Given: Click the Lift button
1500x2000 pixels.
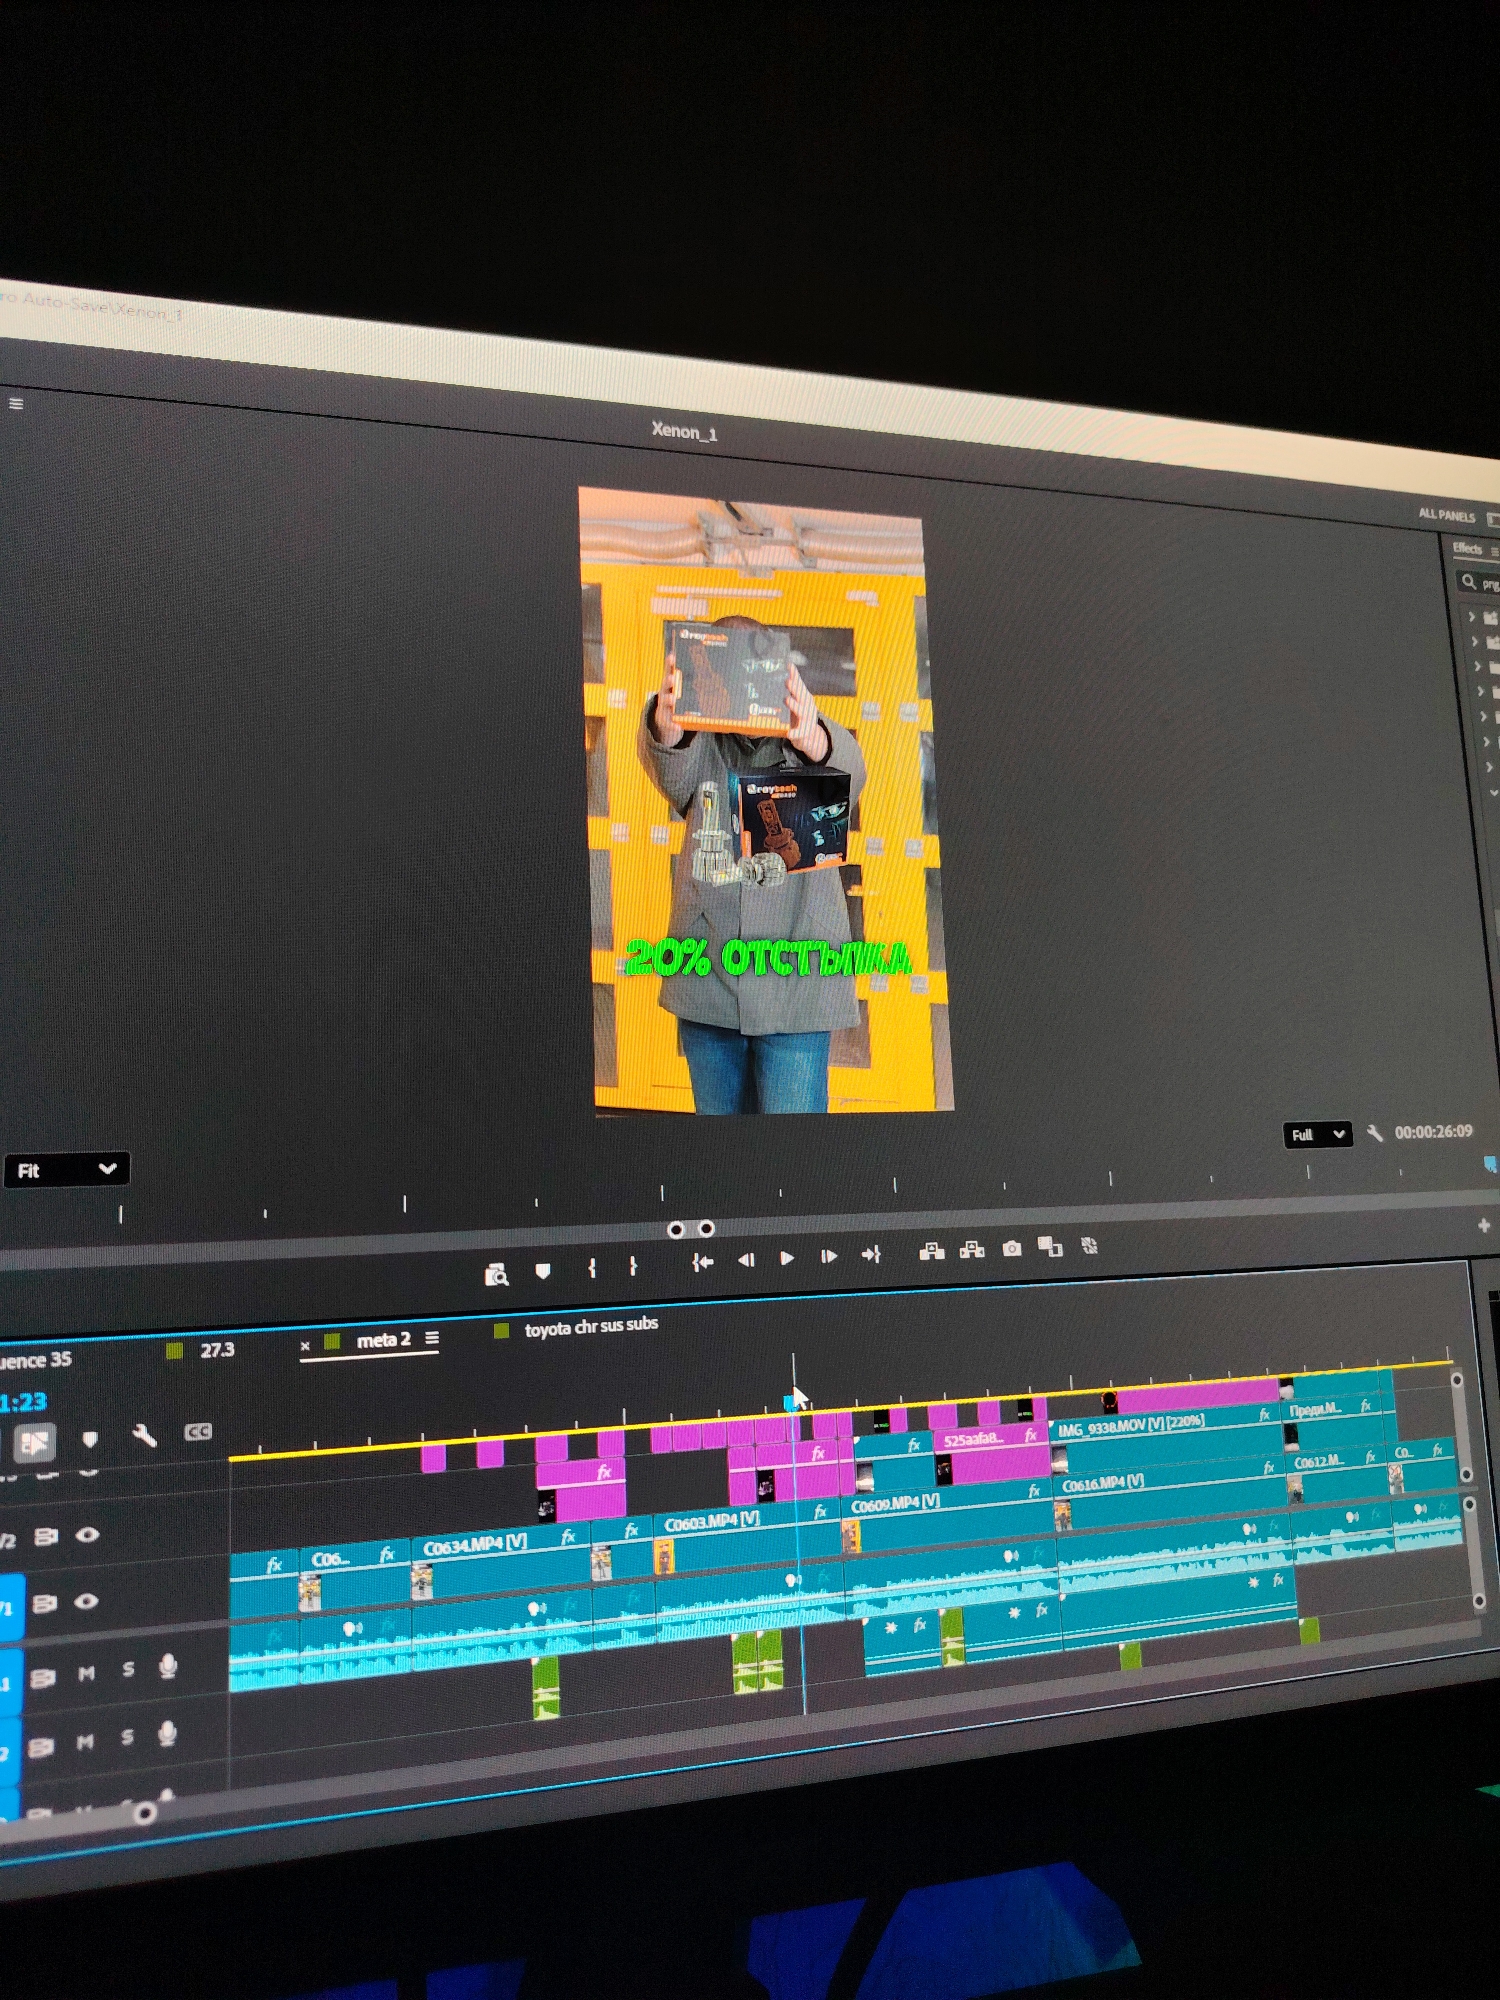Looking at the screenshot, I should pyautogui.click(x=932, y=1251).
